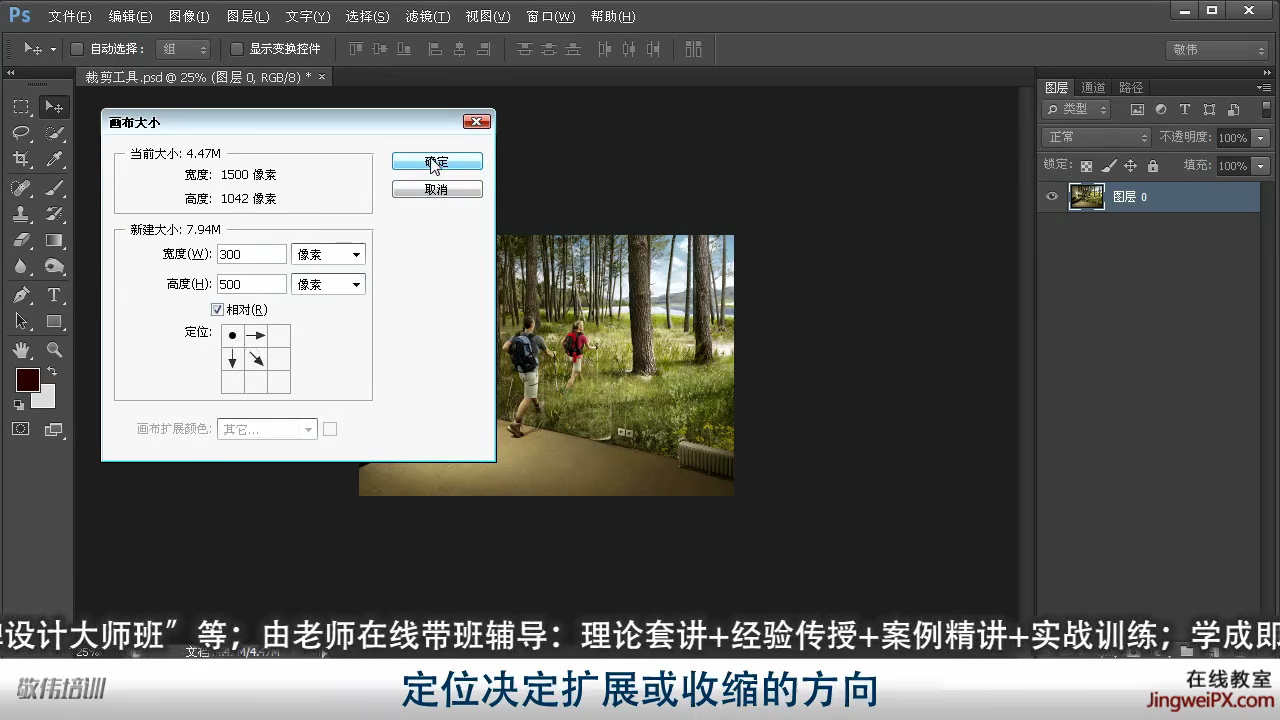Enable the 显示变换控件 checkbox
The height and width of the screenshot is (720, 1280).
tap(237, 49)
